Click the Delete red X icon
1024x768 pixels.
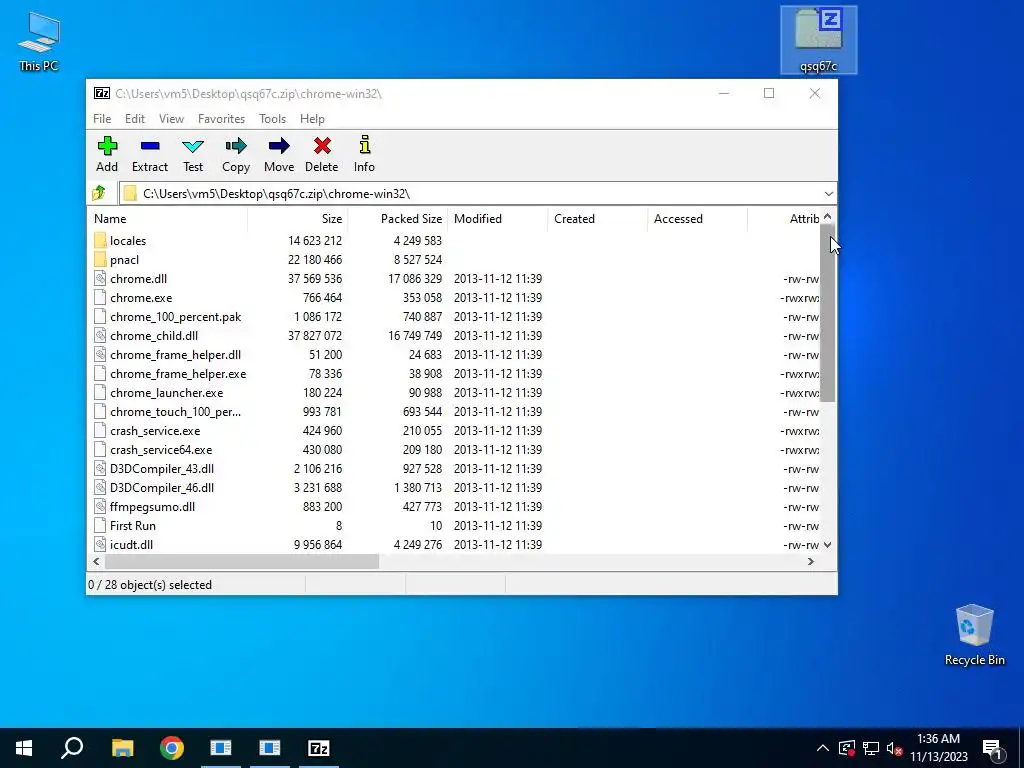[322, 146]
